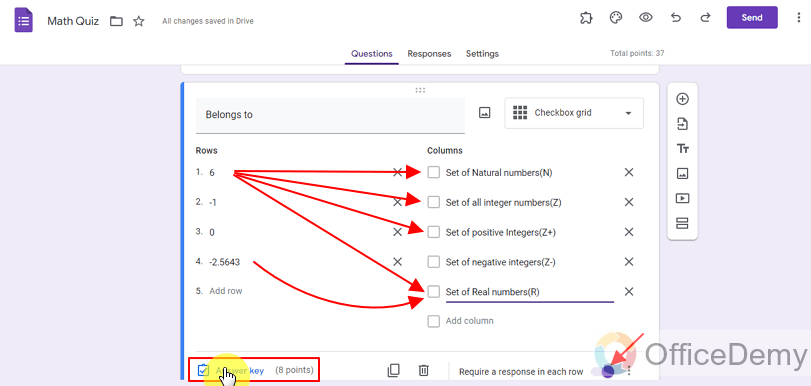Remove Set of all integer numbers(Z) column
The height and width of the screenshot is (386, 811).
pos(629,202)
